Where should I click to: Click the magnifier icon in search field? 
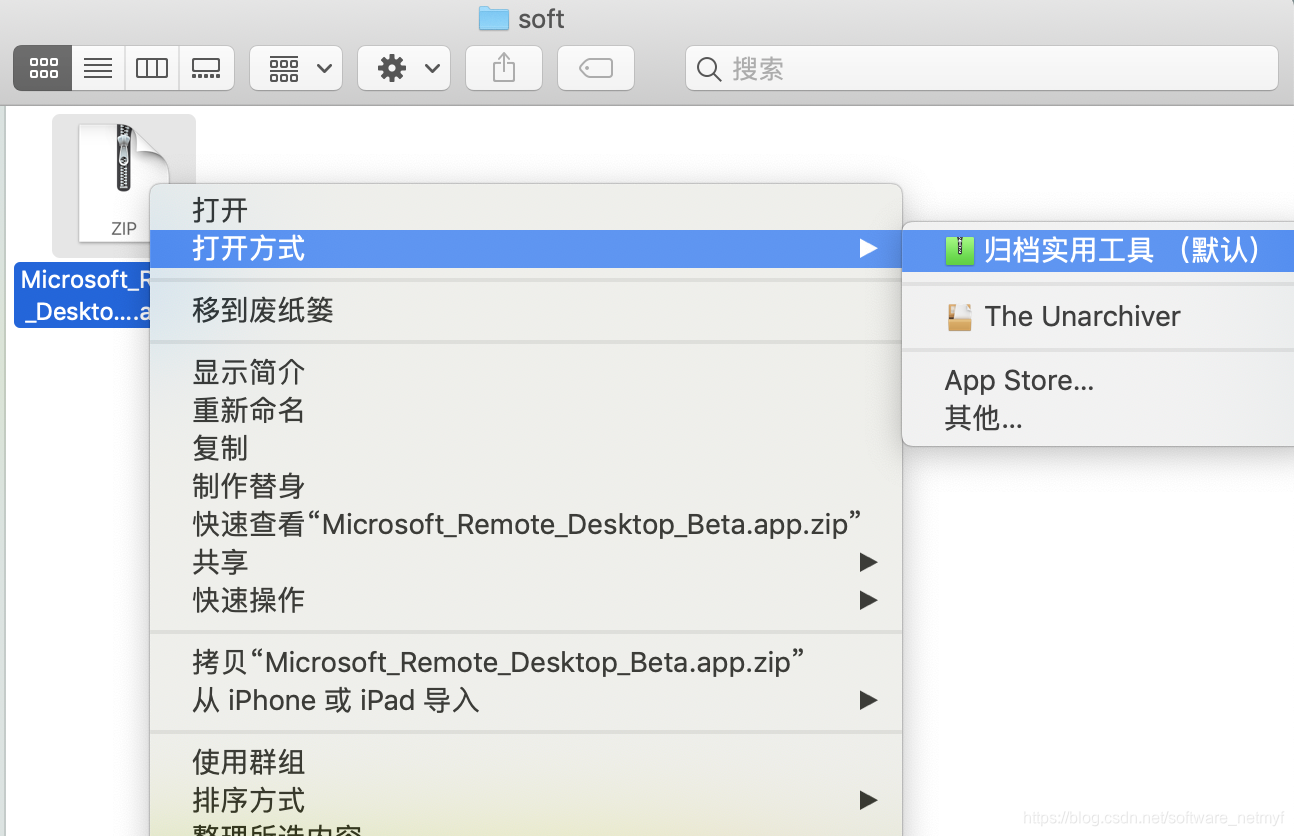(709, 69)
